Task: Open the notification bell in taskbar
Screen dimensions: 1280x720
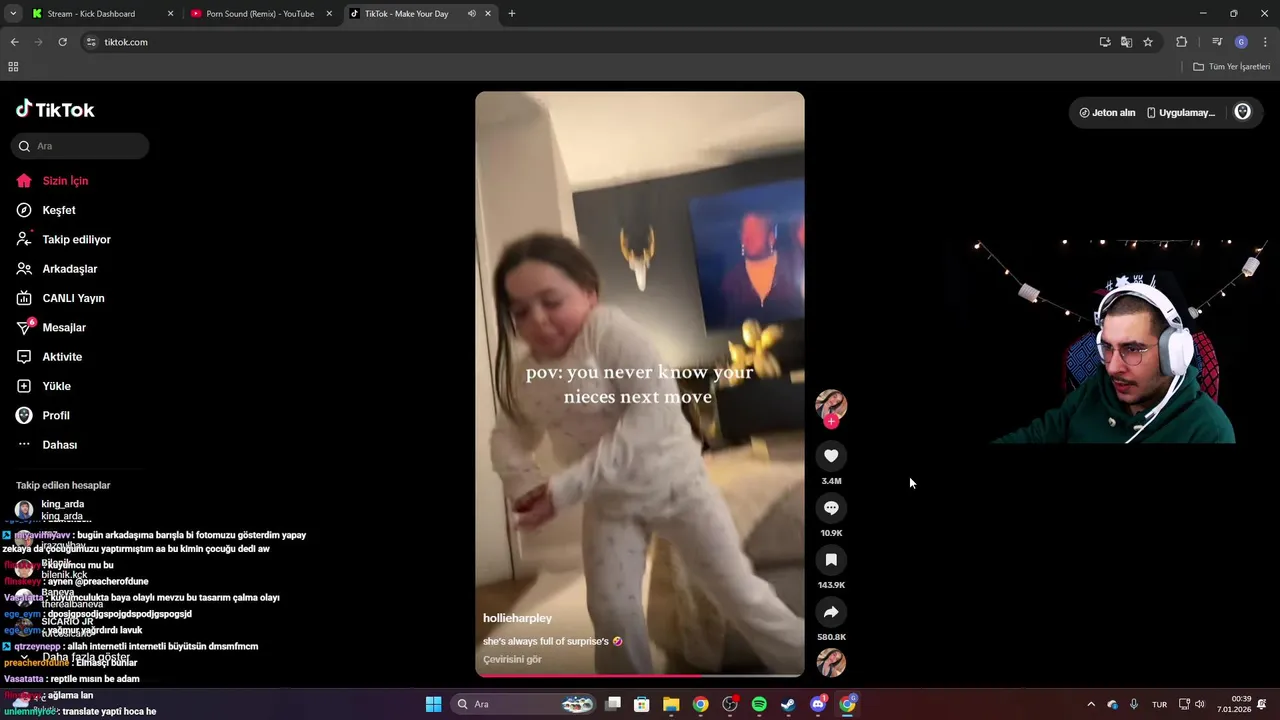Action: click(1263, 704)
